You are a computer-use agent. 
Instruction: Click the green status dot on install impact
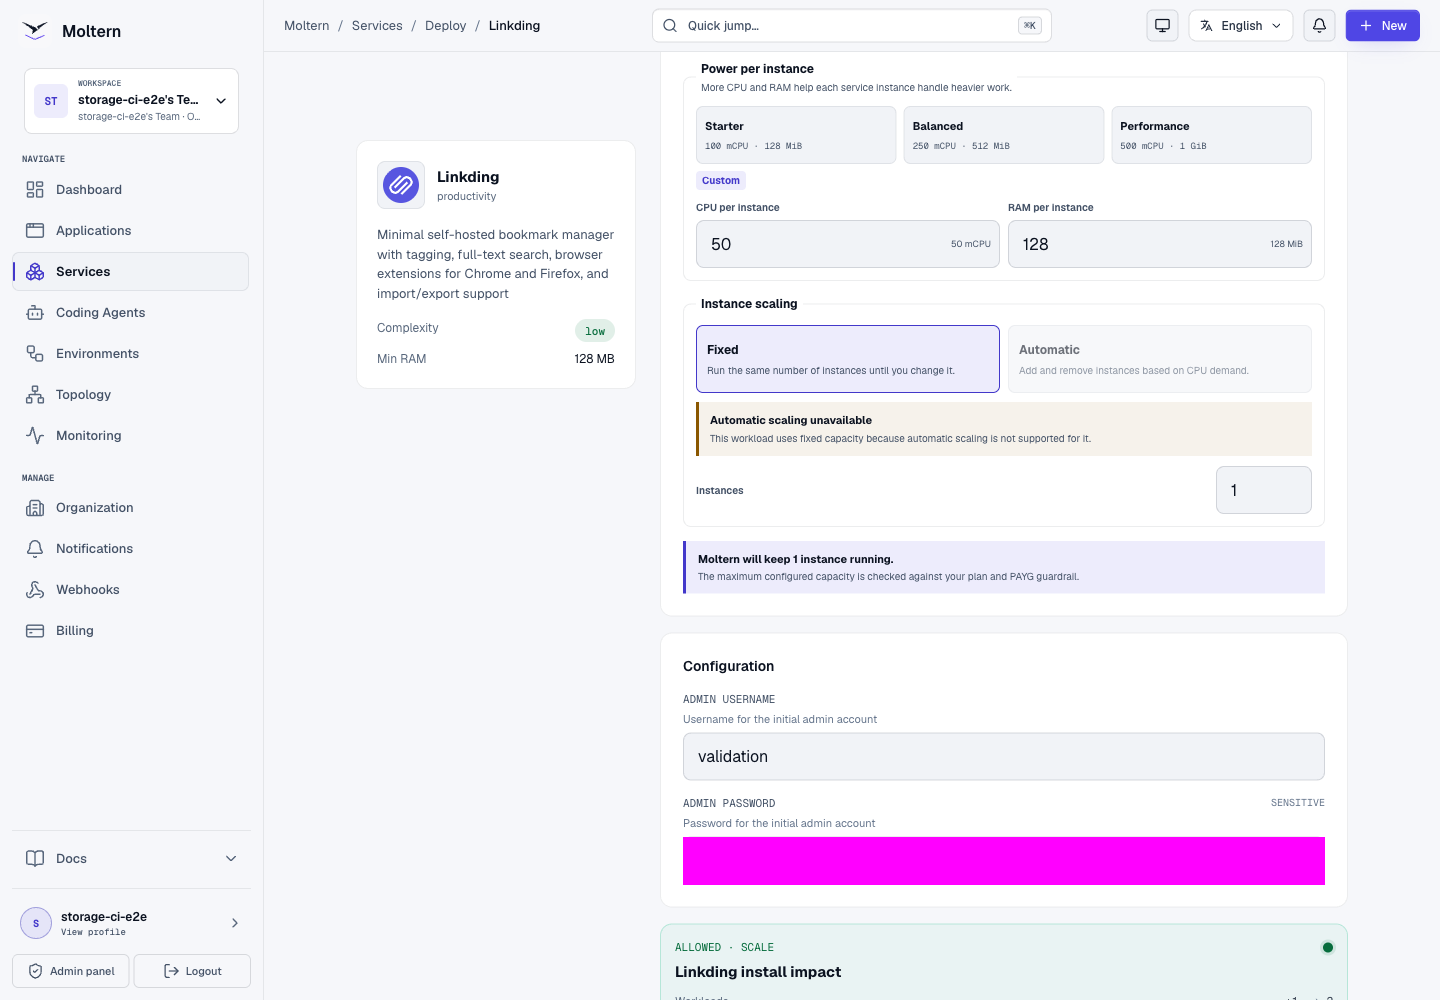click(x=1328, y=947)
